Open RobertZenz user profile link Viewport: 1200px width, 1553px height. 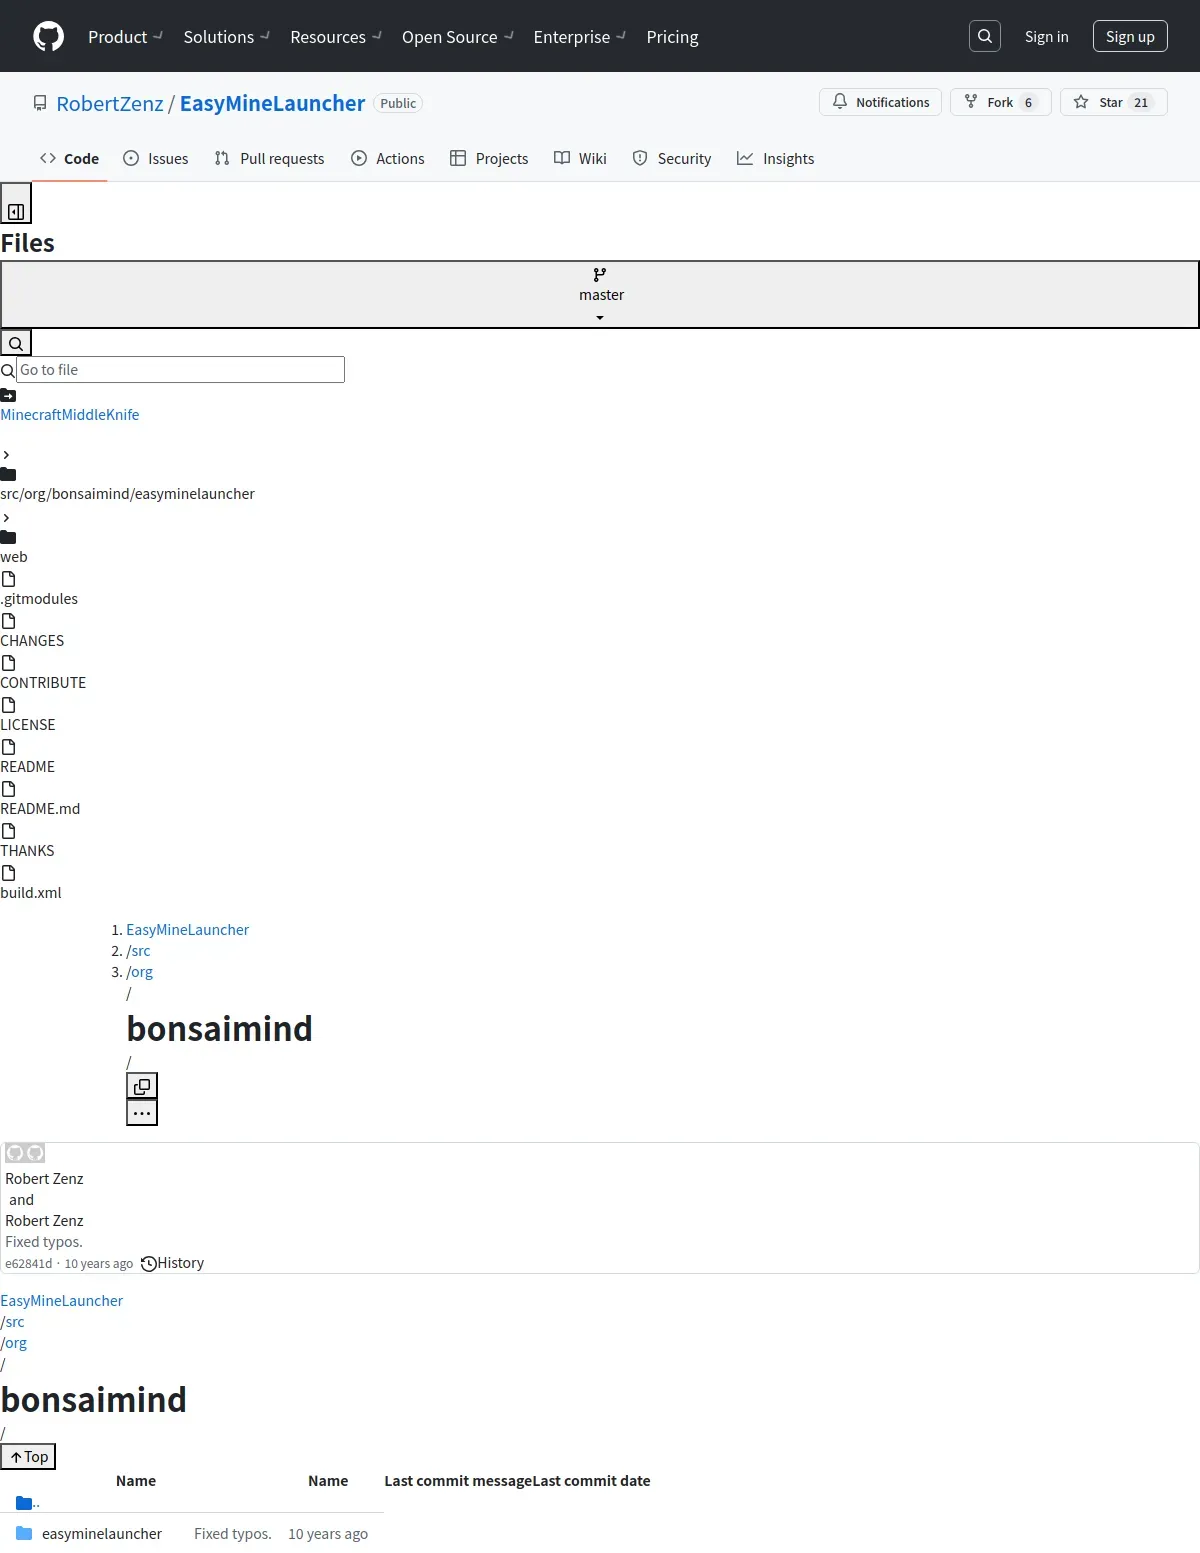110,103
